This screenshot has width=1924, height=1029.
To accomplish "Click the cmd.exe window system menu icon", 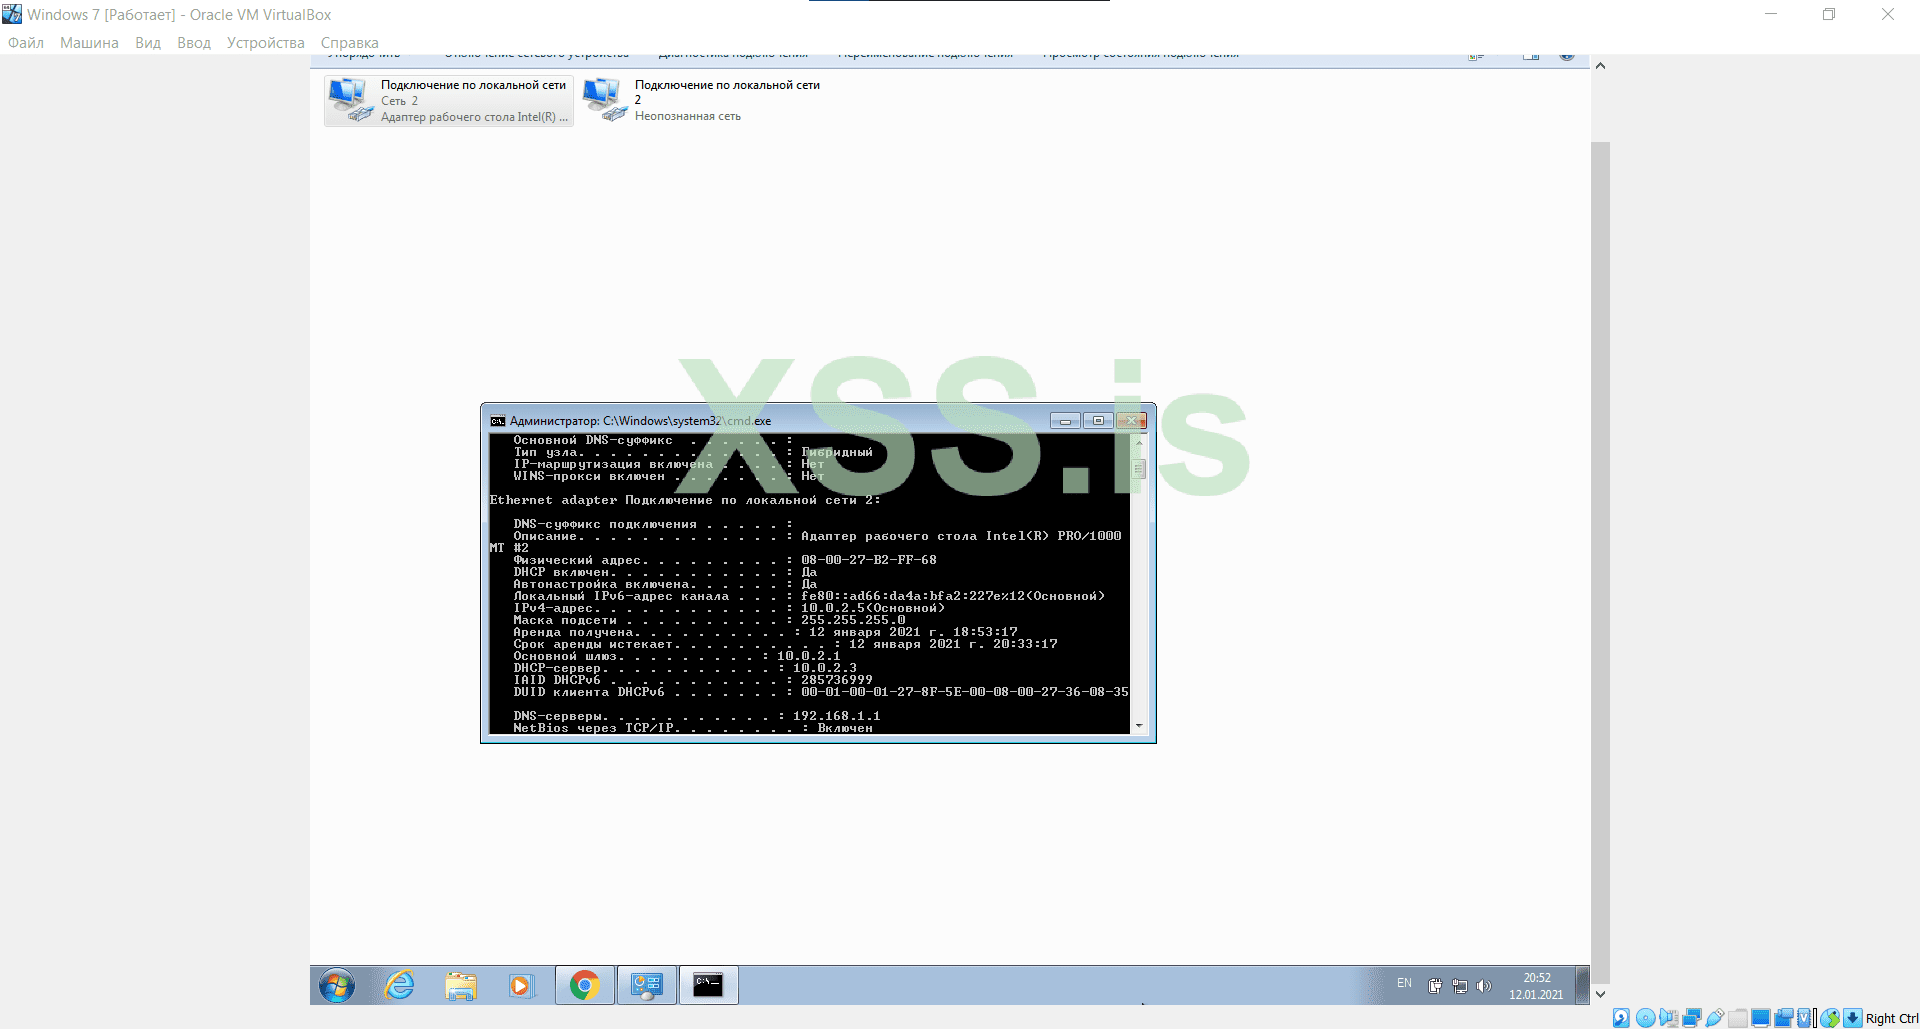I will click(497, 421).
